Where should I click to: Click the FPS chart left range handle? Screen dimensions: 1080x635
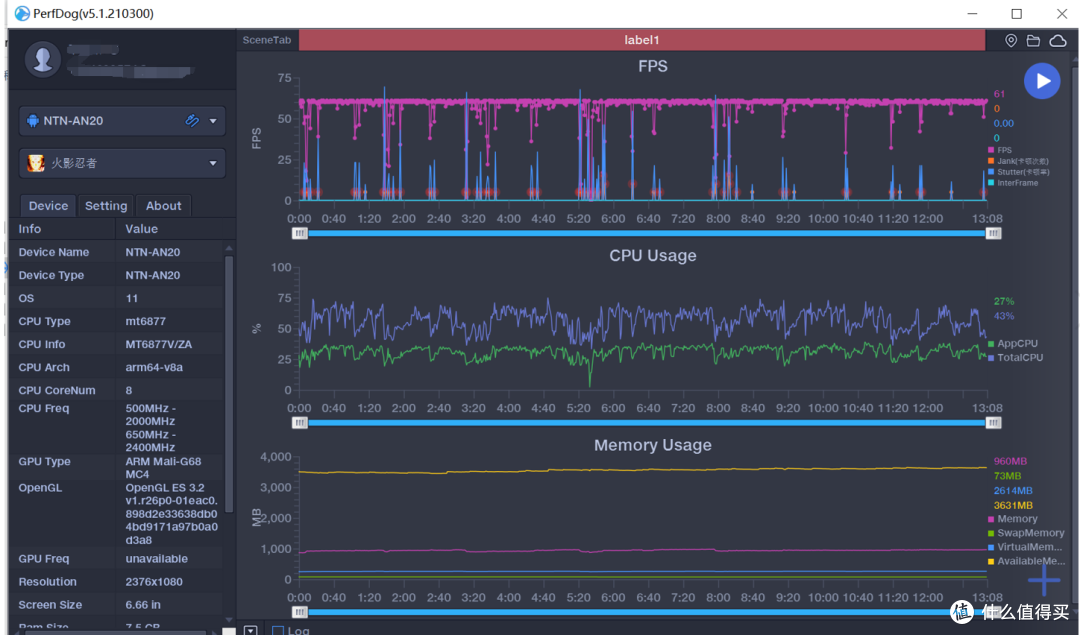[300, 233]
